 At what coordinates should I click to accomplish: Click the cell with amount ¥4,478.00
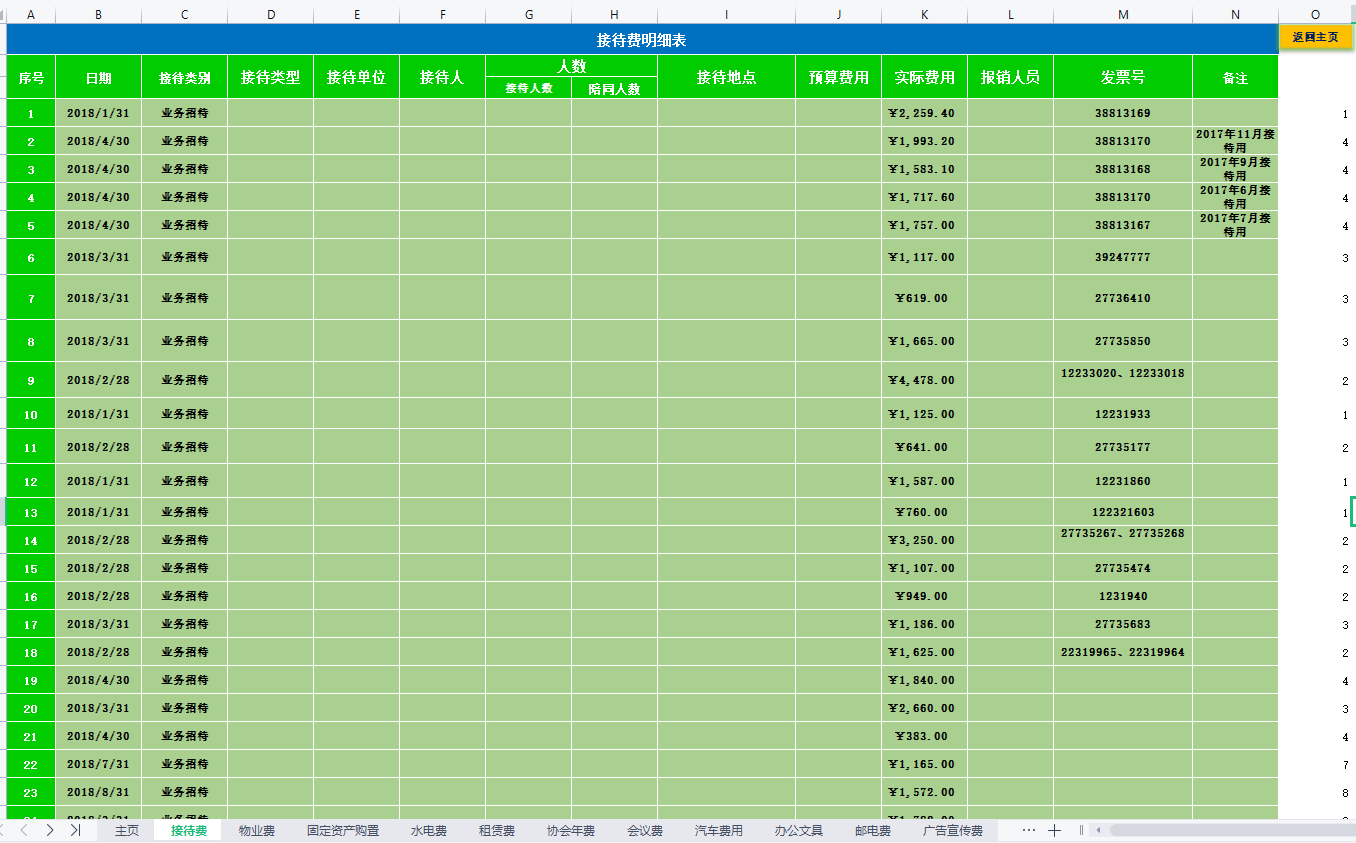click(924, 380)
